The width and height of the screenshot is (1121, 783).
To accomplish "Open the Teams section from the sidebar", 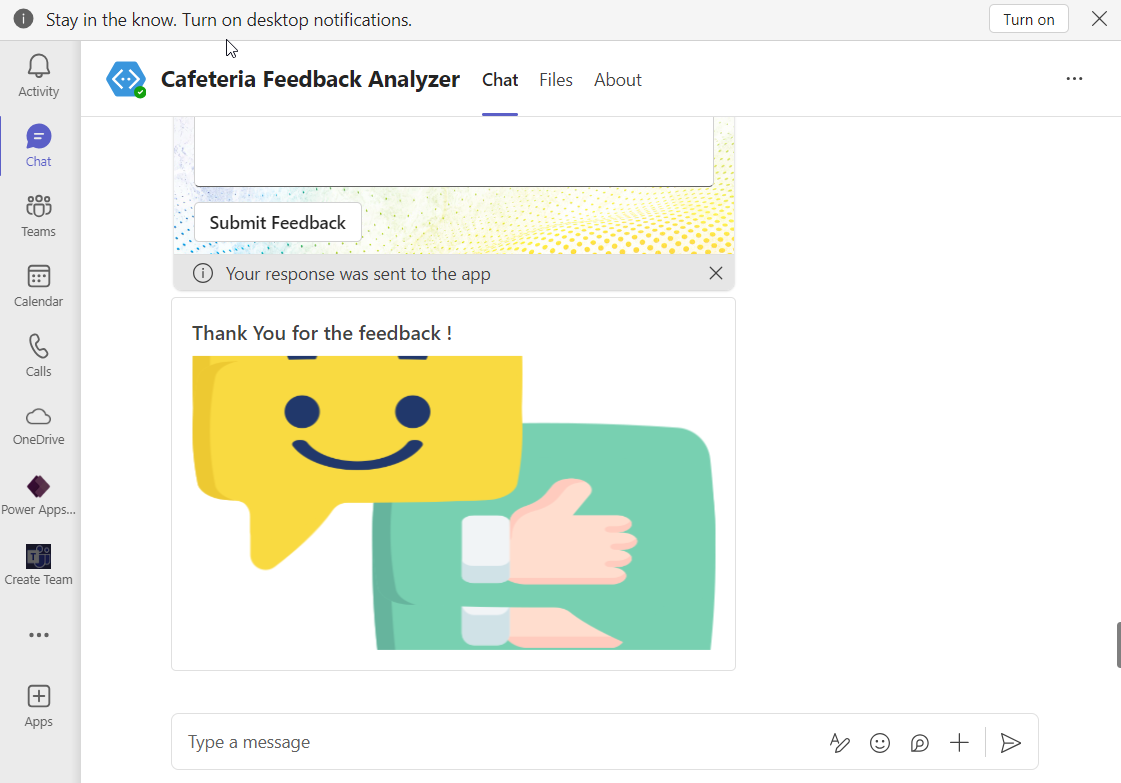I will [37, 214].
